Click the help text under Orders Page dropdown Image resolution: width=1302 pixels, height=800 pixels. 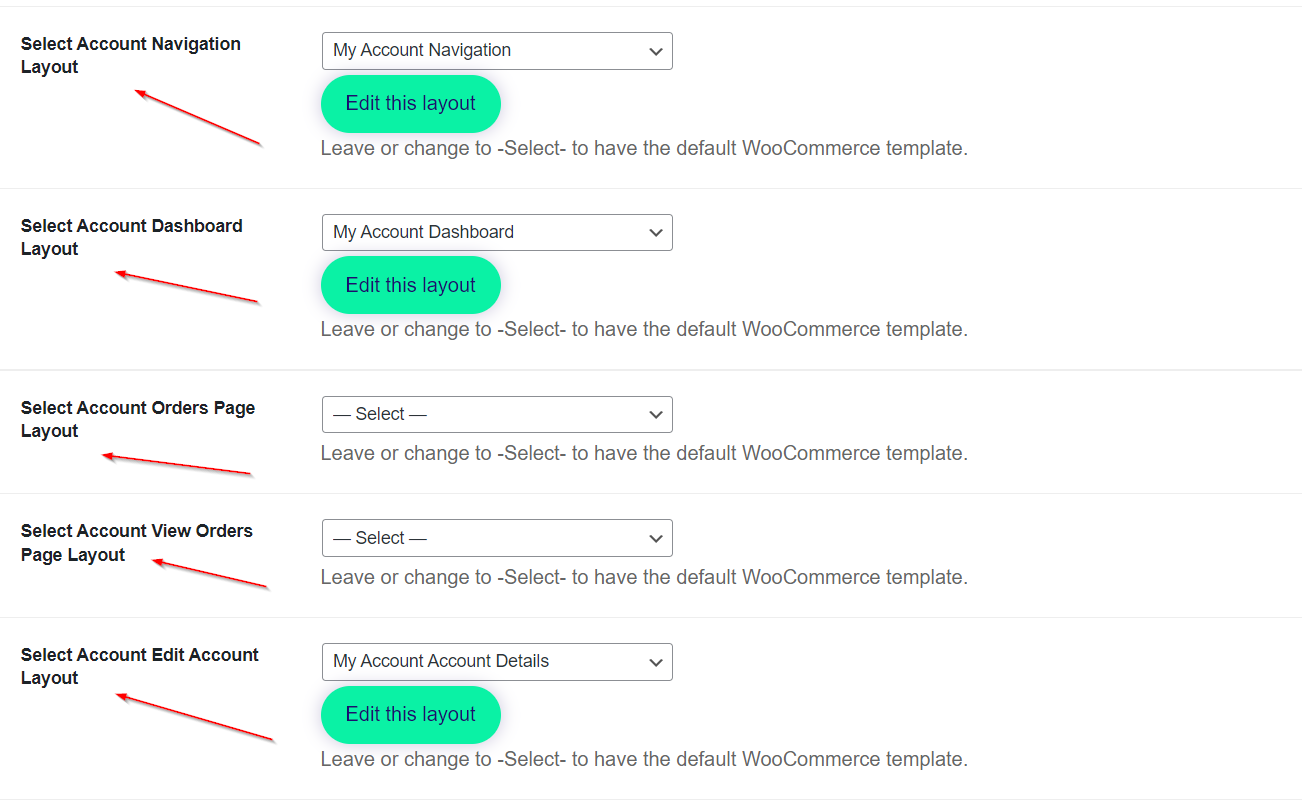point(644,454)
